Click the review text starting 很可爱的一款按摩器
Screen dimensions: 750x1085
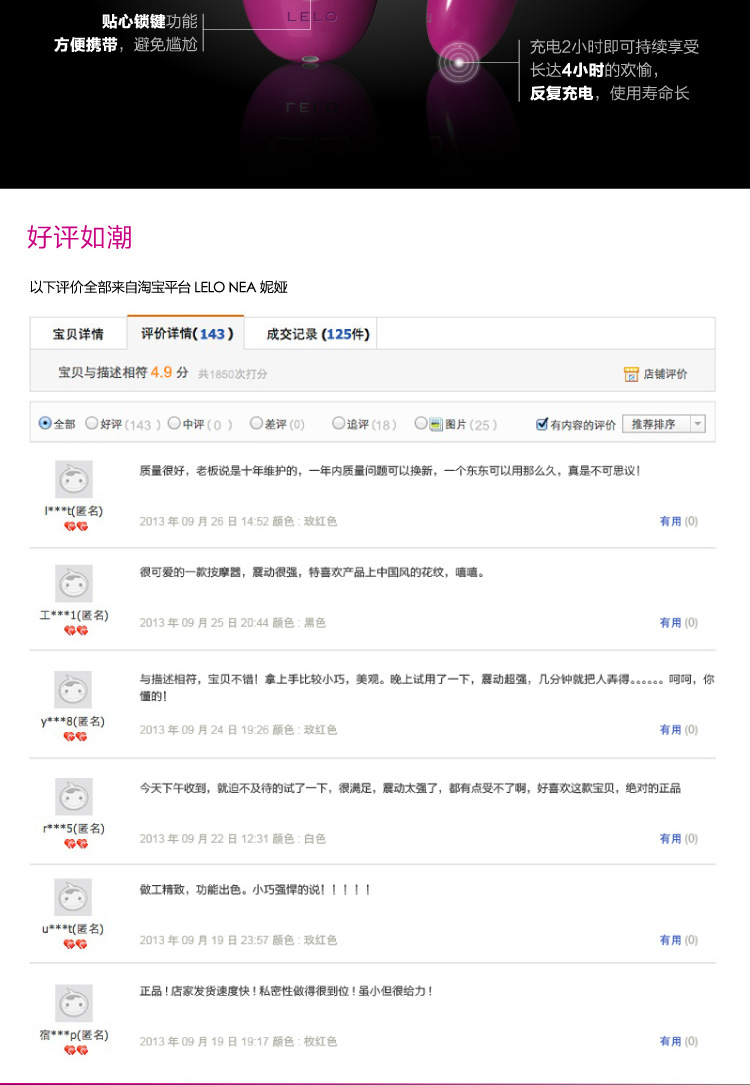(313, 572)
